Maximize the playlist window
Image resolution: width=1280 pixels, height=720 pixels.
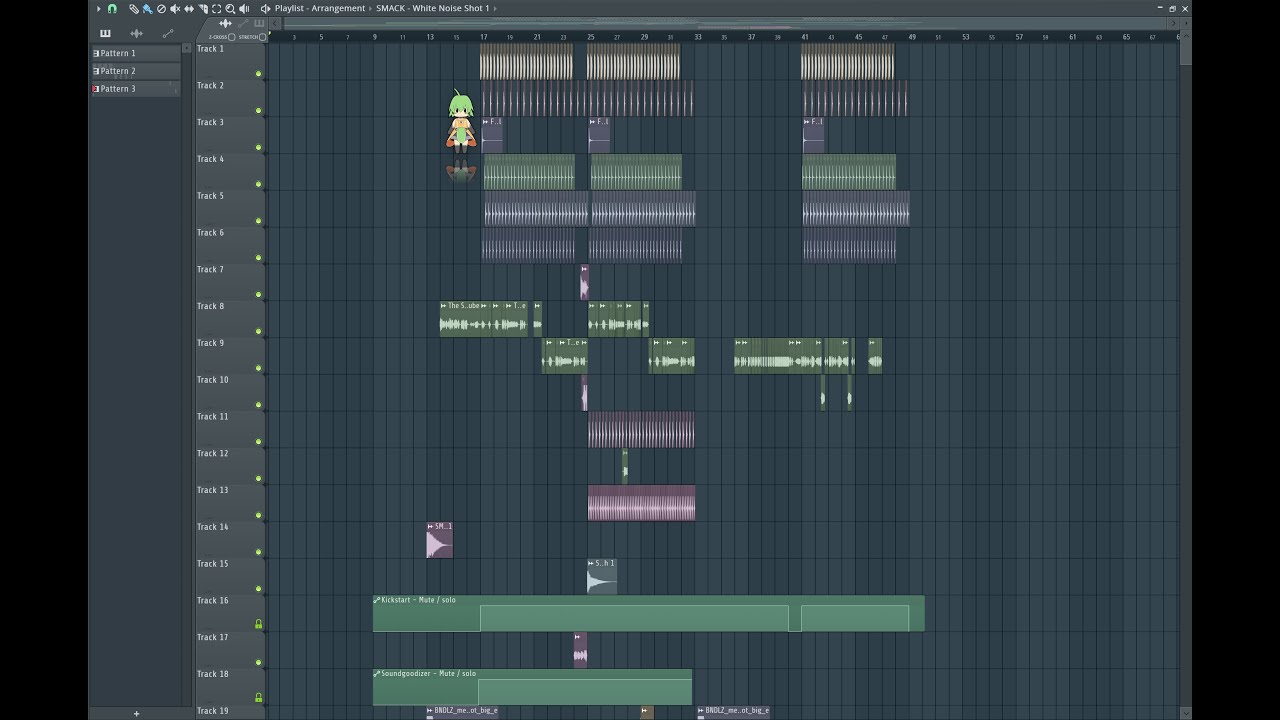click(1172, 8)
